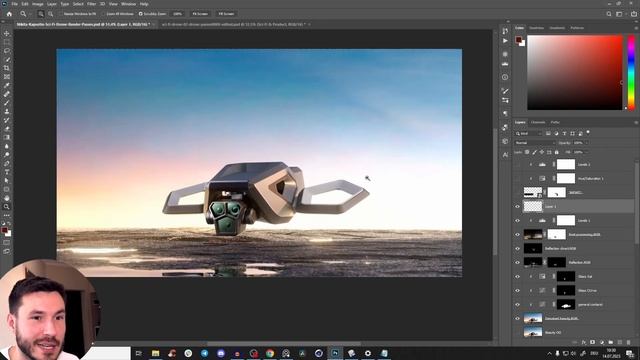This screenshot has width=640, height=360.
Task: Open File Explorer from the taskbar
Action: (x=156, y=353)
